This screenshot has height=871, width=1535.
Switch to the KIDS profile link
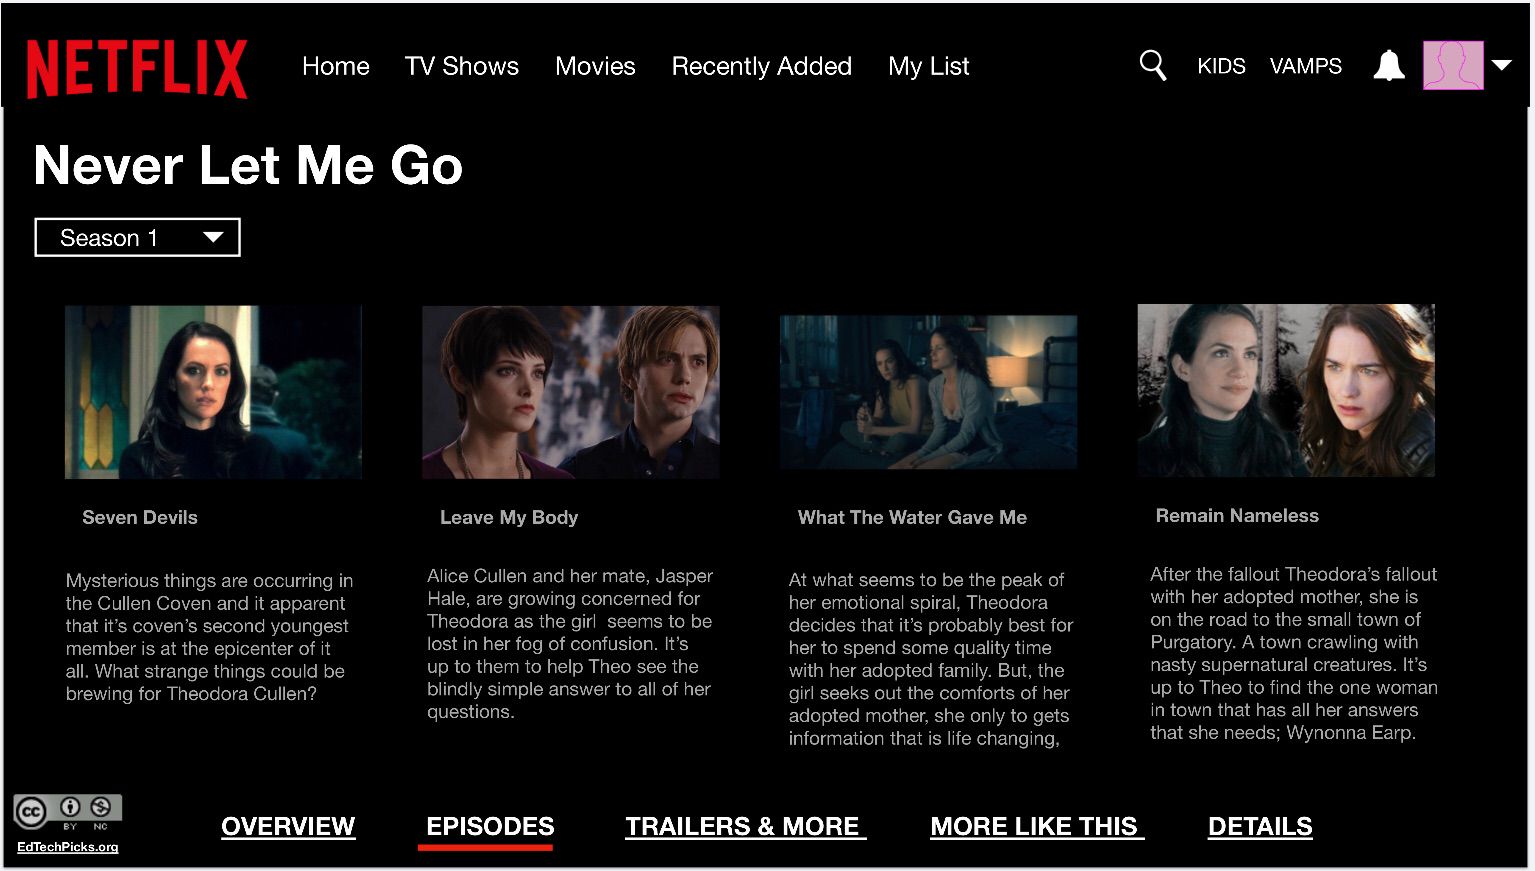(1221, 66)
